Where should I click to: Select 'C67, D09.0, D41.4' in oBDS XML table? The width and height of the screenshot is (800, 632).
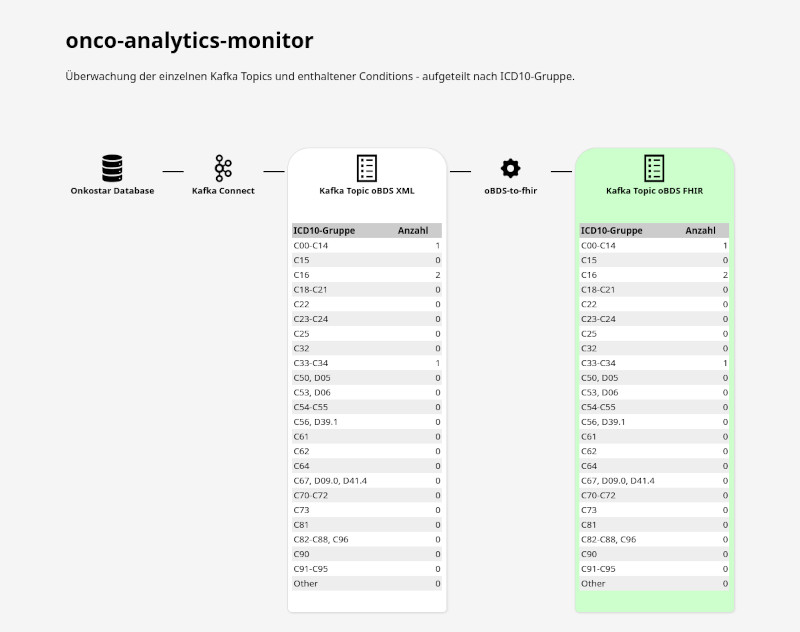click(x=367, y=481)
